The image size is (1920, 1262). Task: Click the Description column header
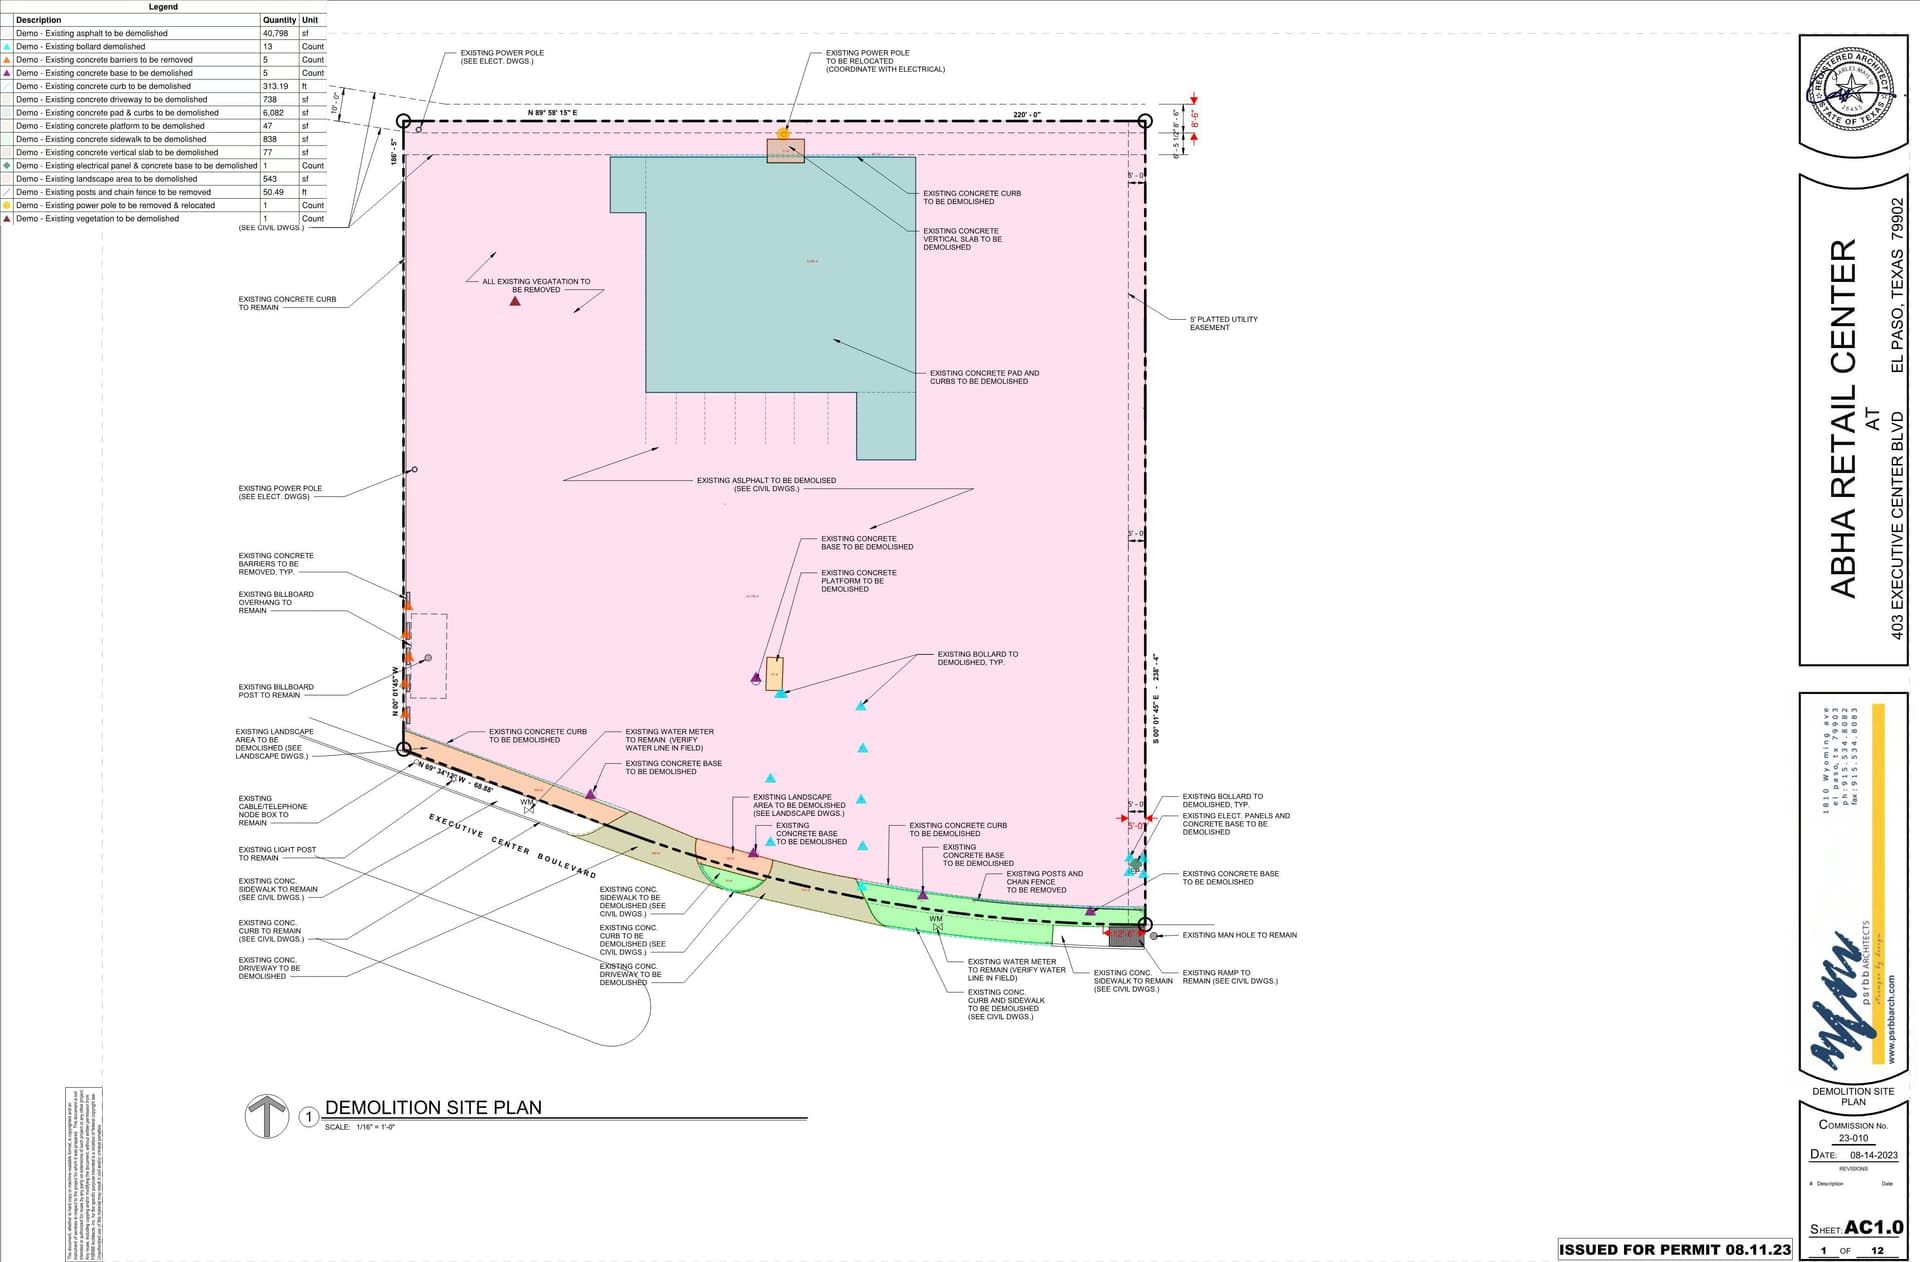click(x=38, y=20)
